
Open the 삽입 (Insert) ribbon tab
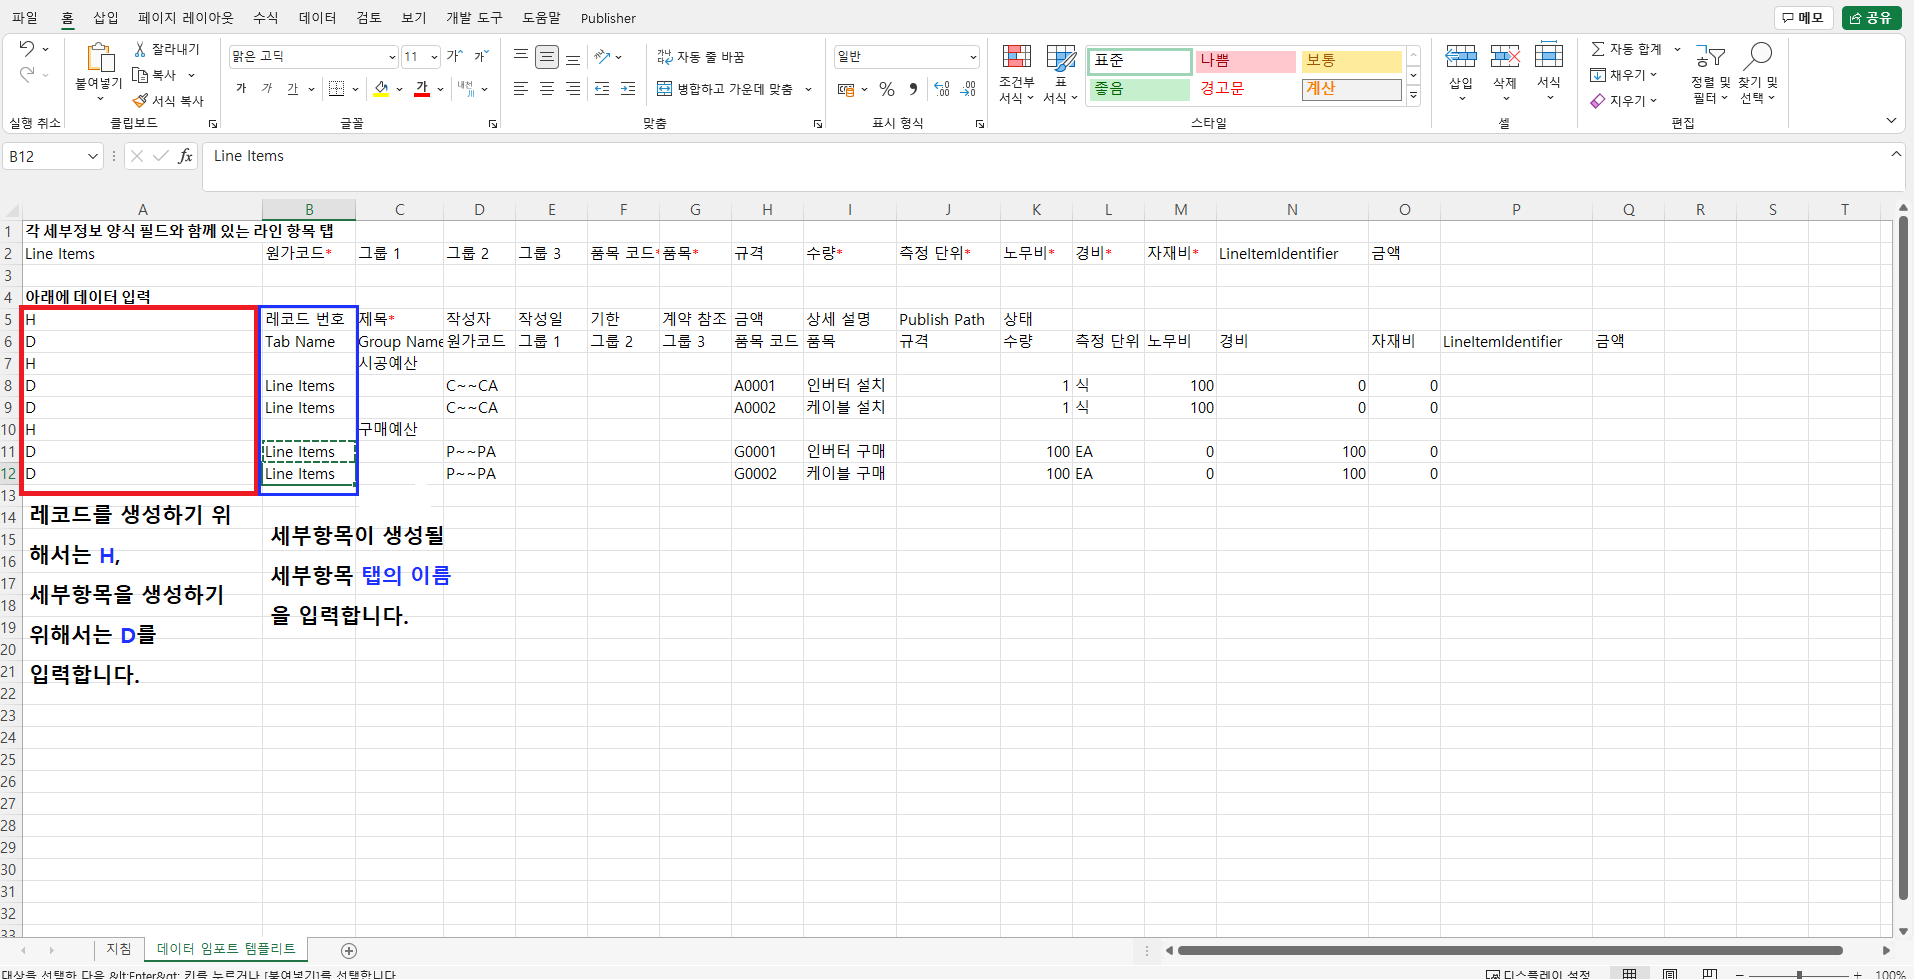105,18
